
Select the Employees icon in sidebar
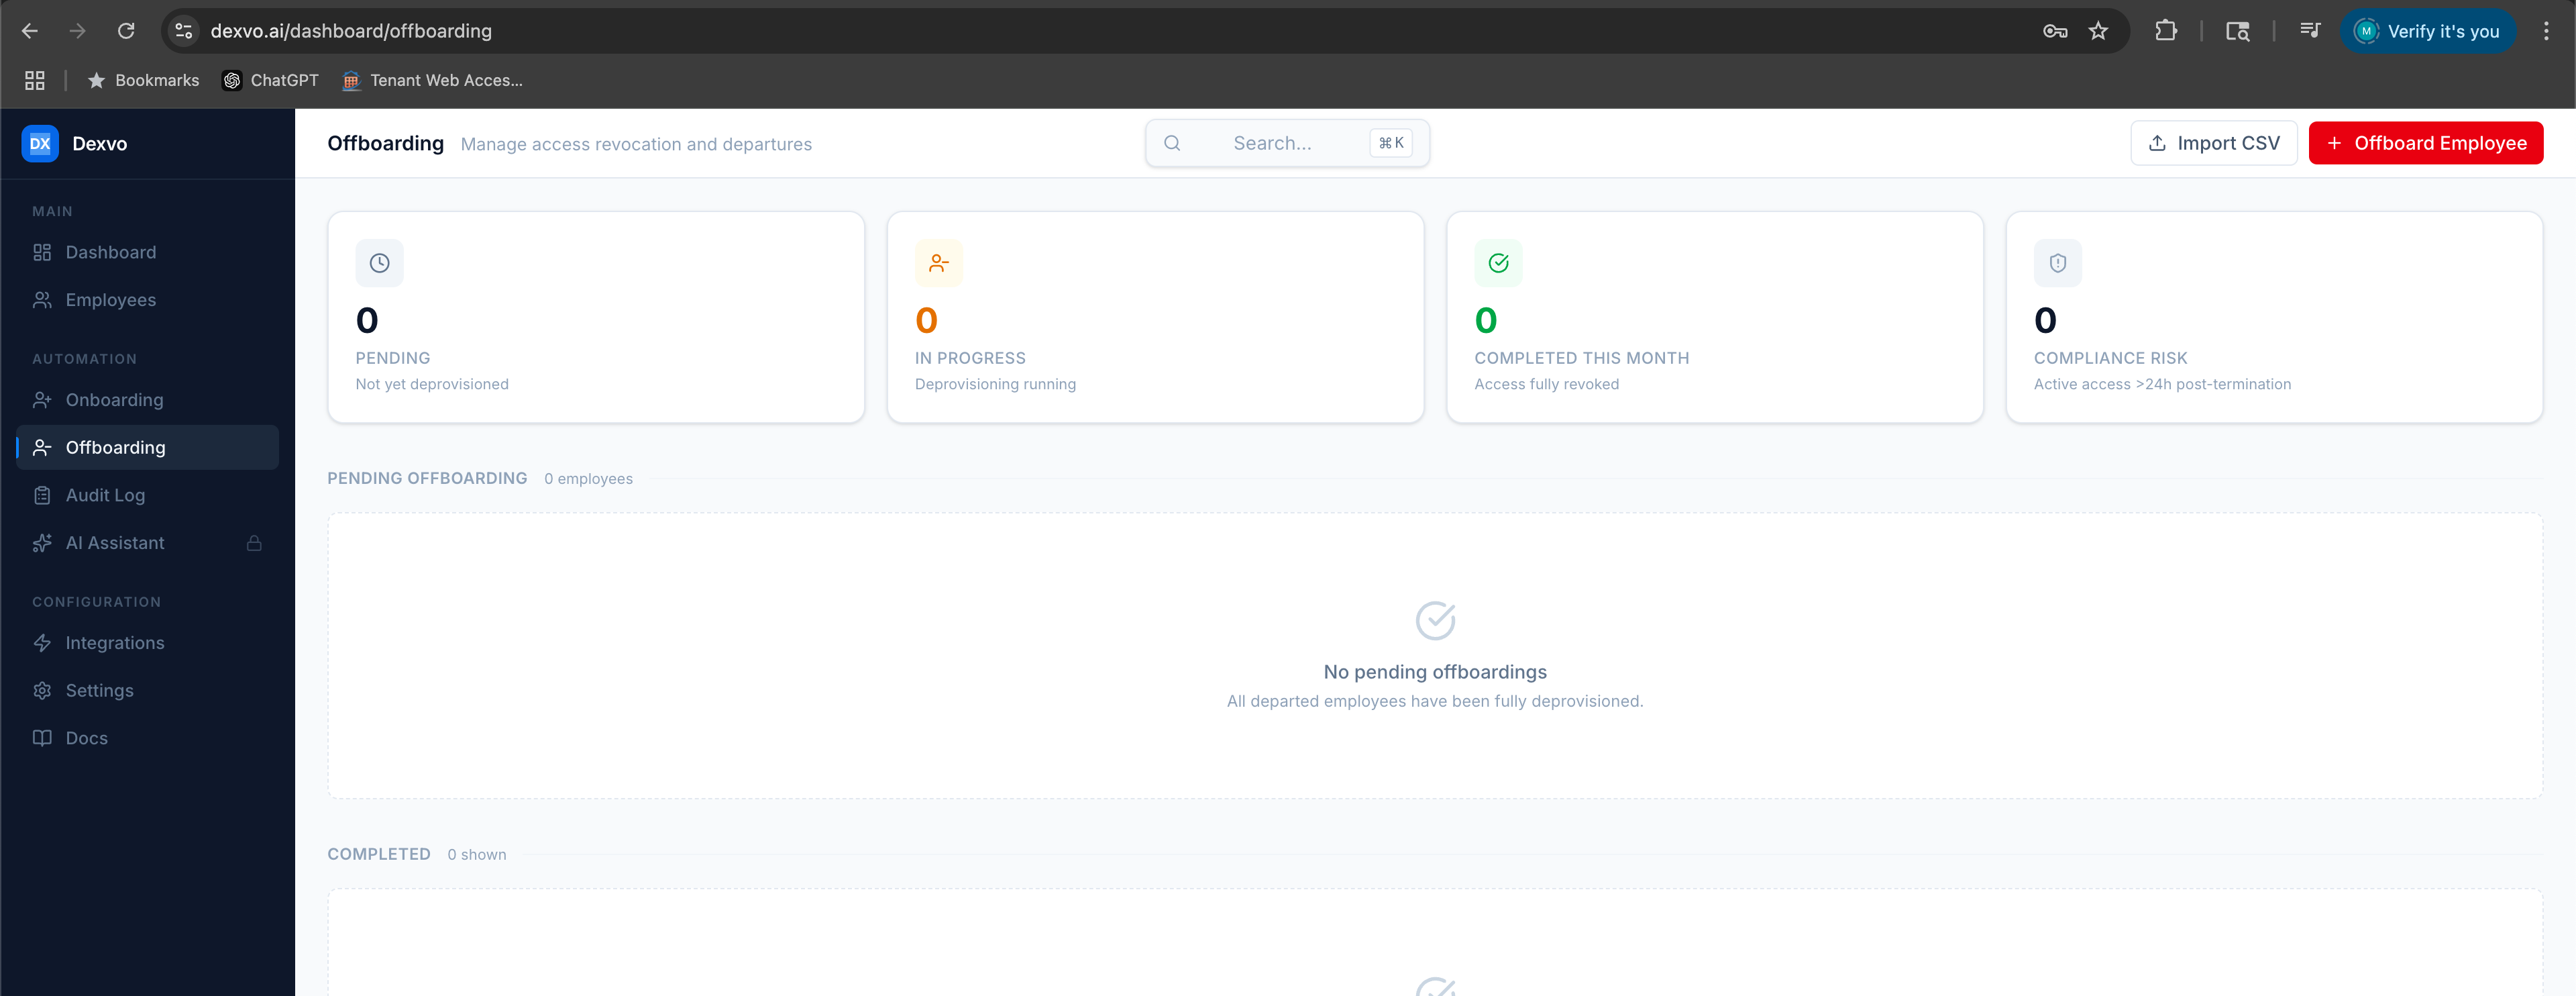tap(43, 299)
